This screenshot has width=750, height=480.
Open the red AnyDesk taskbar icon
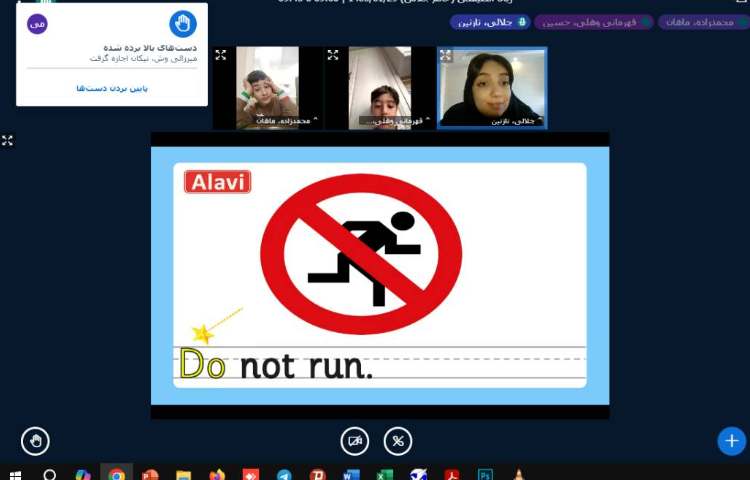(x=251, y=474)
